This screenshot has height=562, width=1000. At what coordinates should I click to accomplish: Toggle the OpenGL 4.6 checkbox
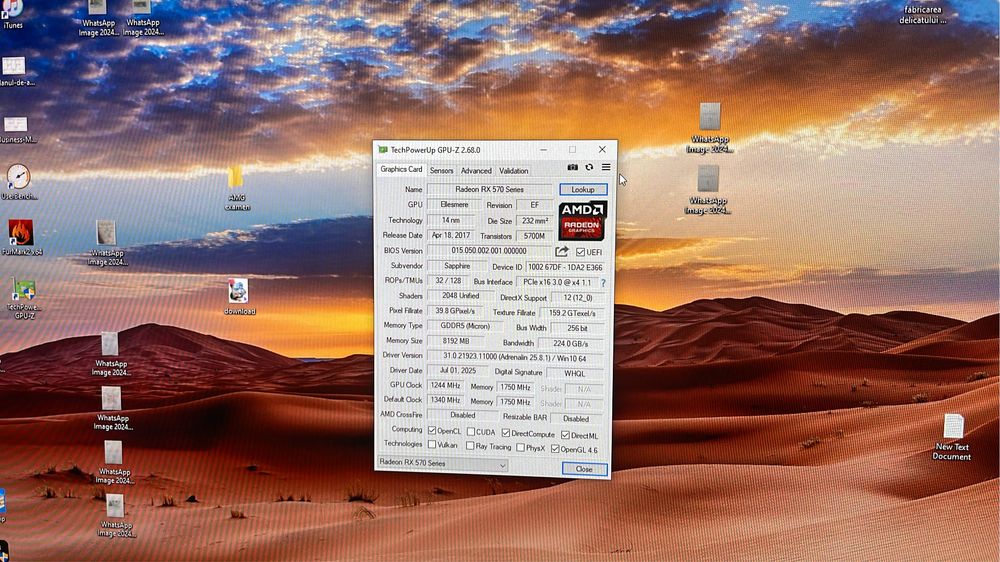point(555,449)
